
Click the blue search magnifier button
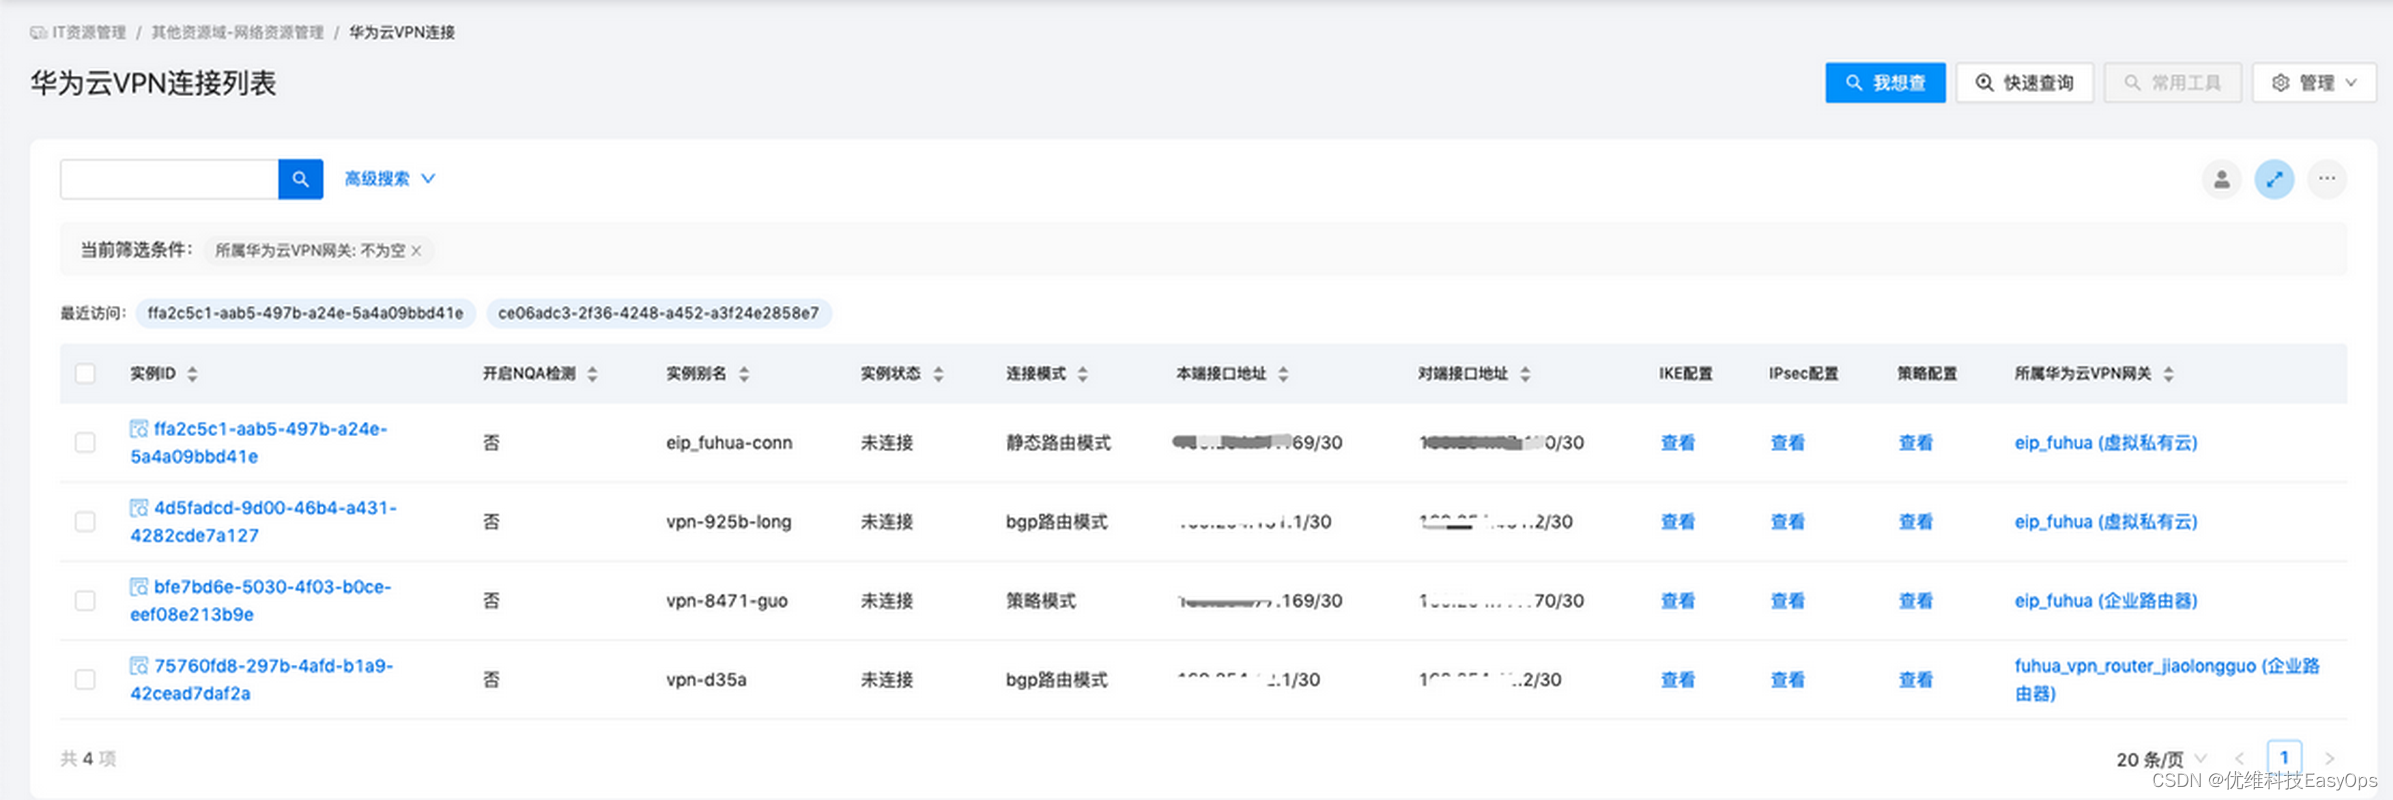tap(300, 179)
